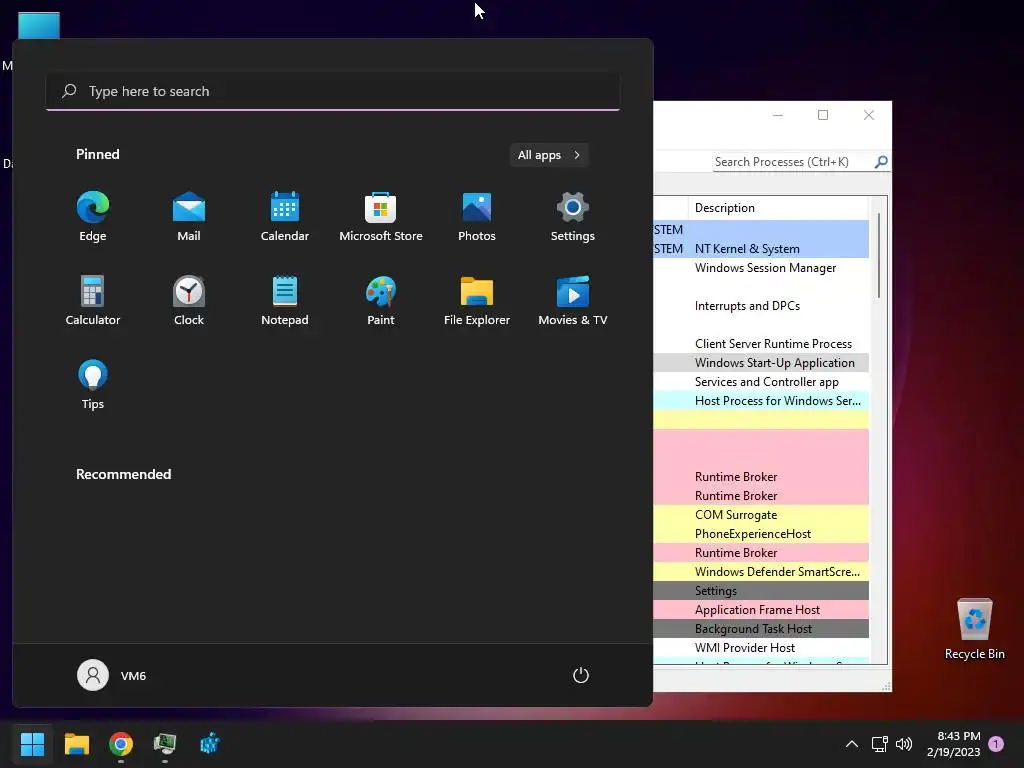Select the Windows Session Manager row
Screen dimensions: 1024x768
[761, 268]
